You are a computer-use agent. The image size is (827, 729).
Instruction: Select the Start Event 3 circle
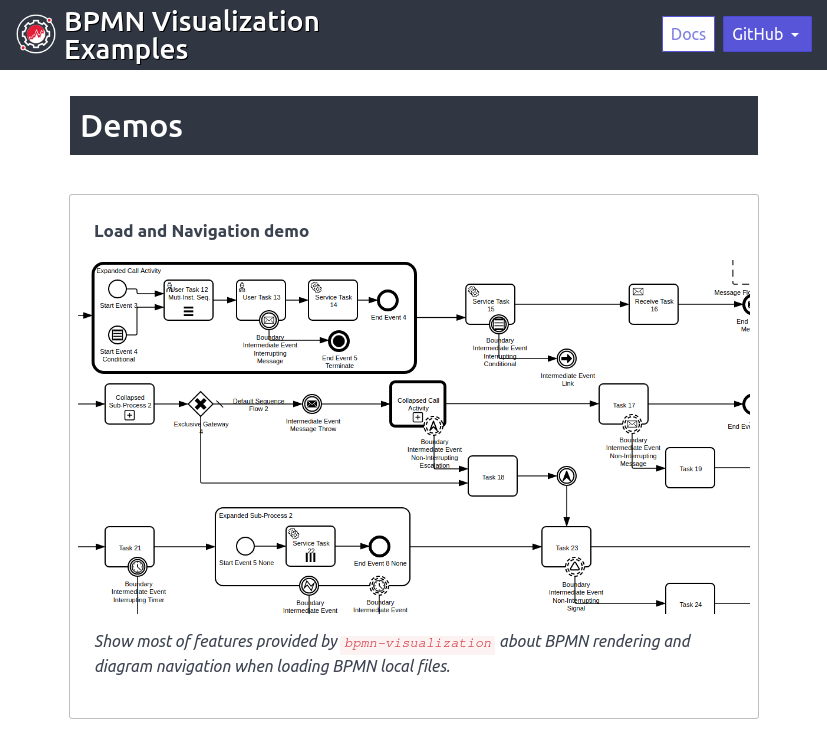coord(117,289)
